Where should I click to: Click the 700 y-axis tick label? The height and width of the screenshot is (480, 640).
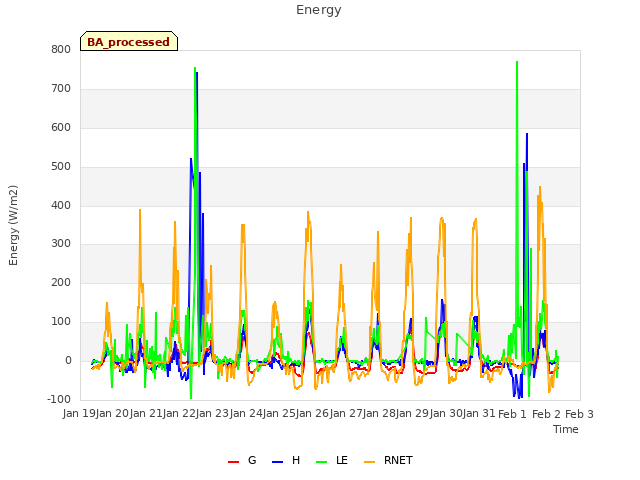click(x=61, y=88)
